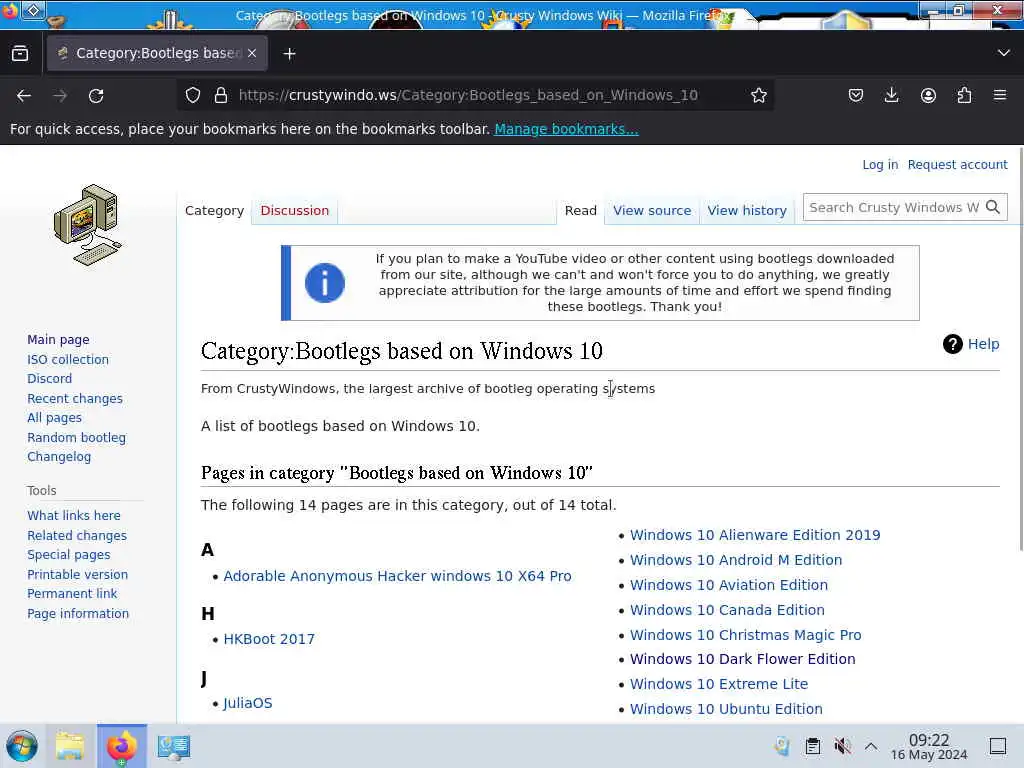Viewport: 1024px width, 768px height.
Task: Open file manager from taskbar
Action: coord(70,746)
